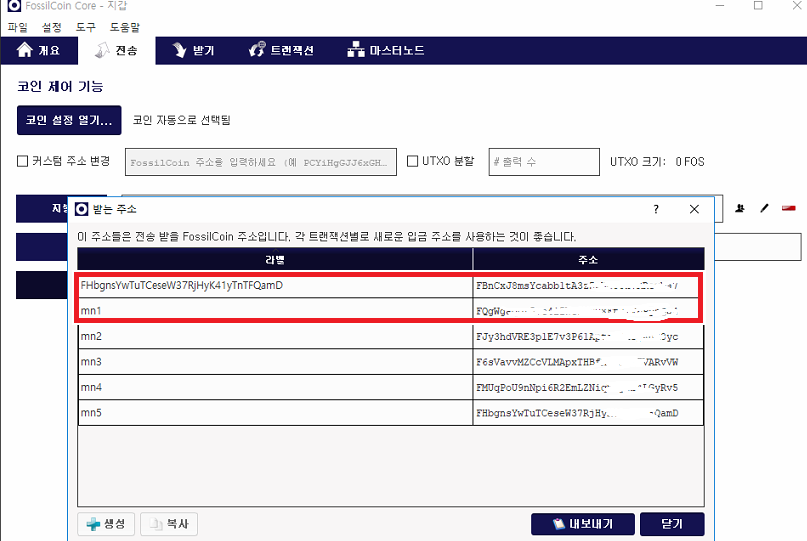This screenshot has height=541, width=807.
Task: Select the FHbgnsYwTuTCeseW37RjHyK41yTnTFQamD label row
Action: click(275, 286)
